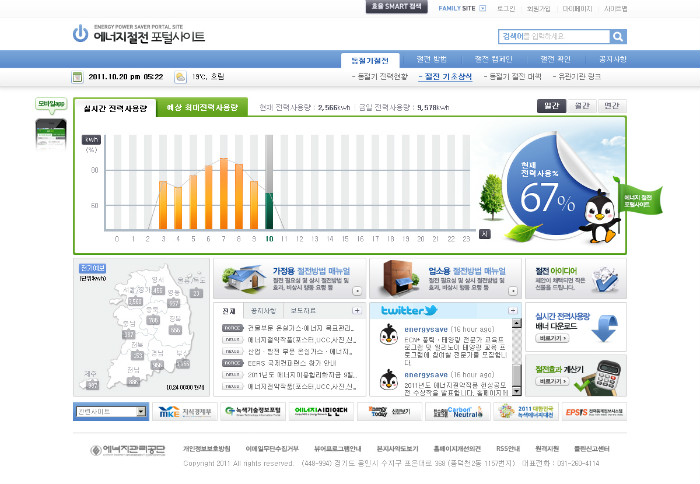The height and width of the screenshot is (484, 700).
Task: Select the daily view toggle button
Action: click(551, 106)
